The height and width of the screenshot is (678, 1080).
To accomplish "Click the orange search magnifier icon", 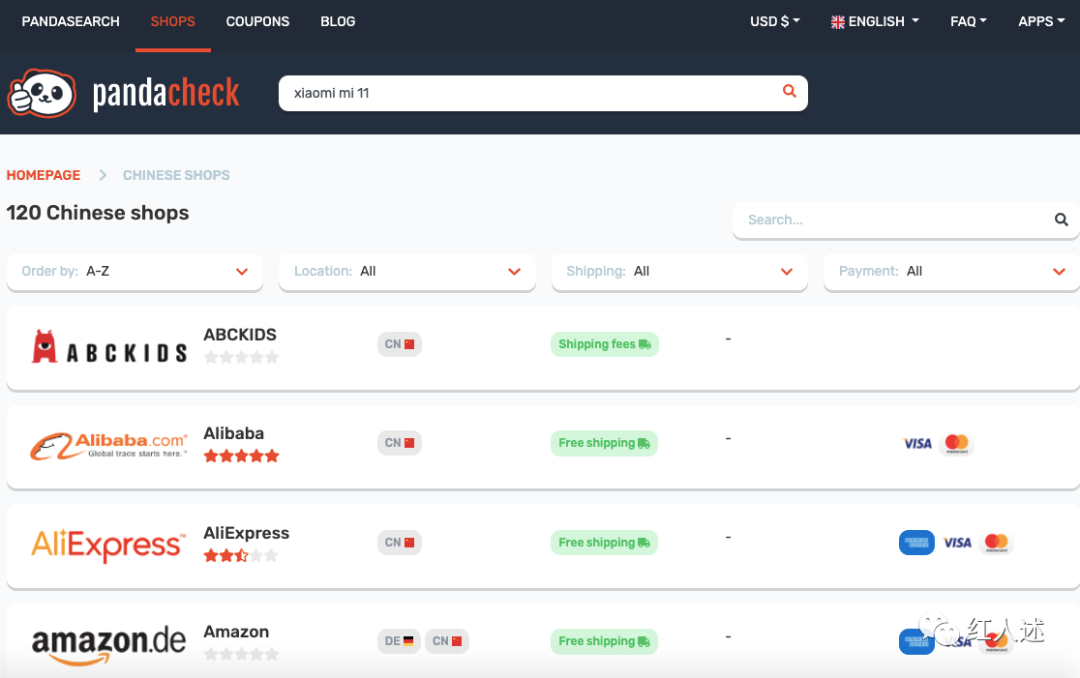I will click(789, 92).
